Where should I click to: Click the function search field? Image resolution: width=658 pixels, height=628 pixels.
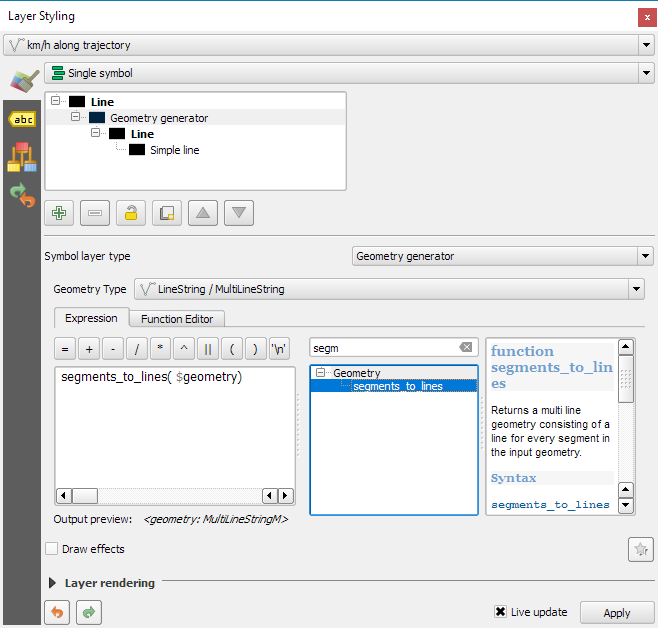[x=383, y=348]
